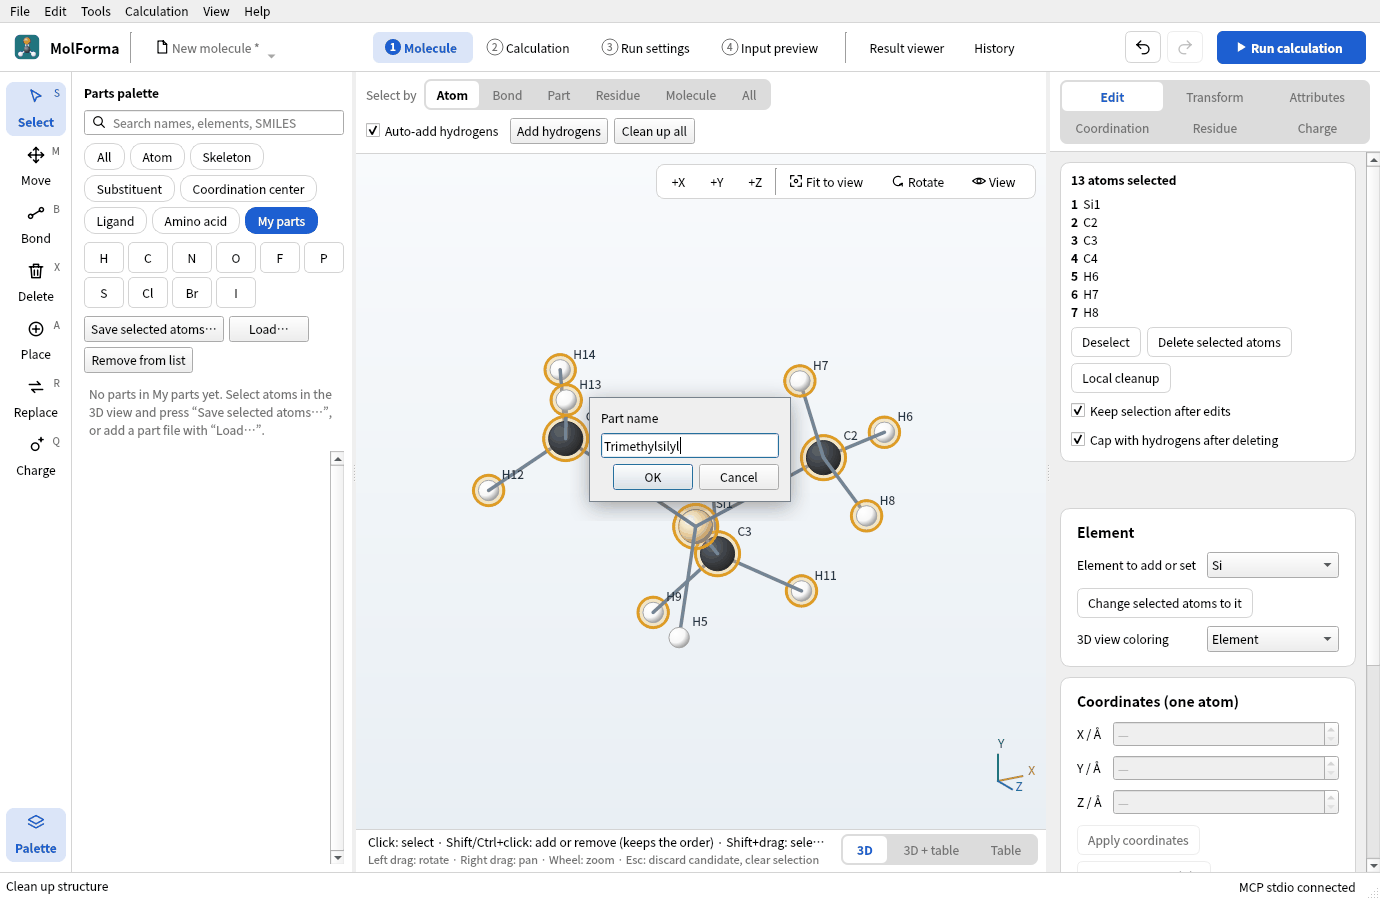
Task: Select the Delete trash tool
Action: pos(36,282)
